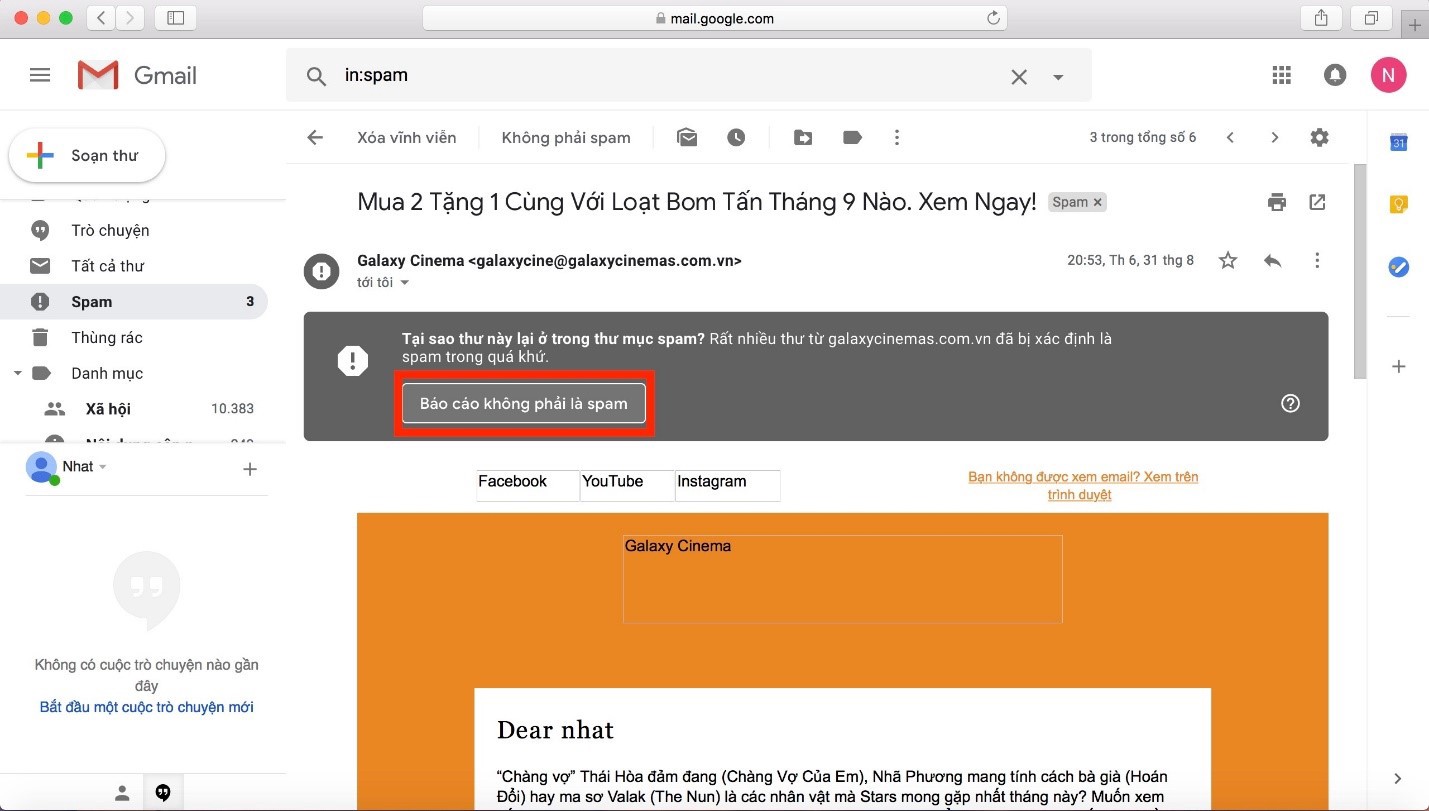Move email to folder icon
1429x811 pixels.
point(803,138)
